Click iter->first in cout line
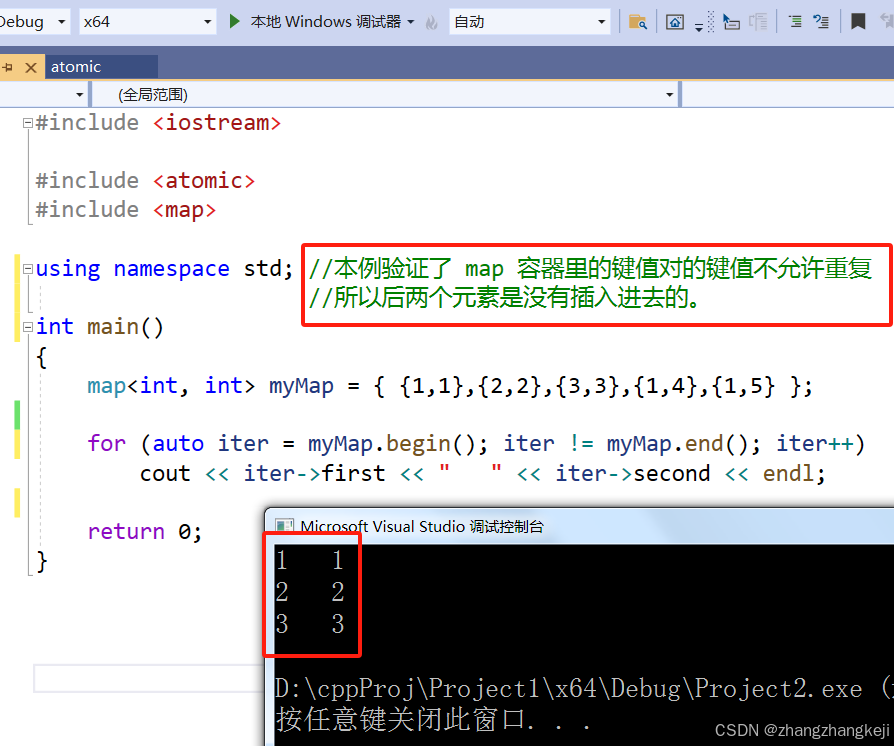The width and height of the screenshot is (894, 746). 314,473
